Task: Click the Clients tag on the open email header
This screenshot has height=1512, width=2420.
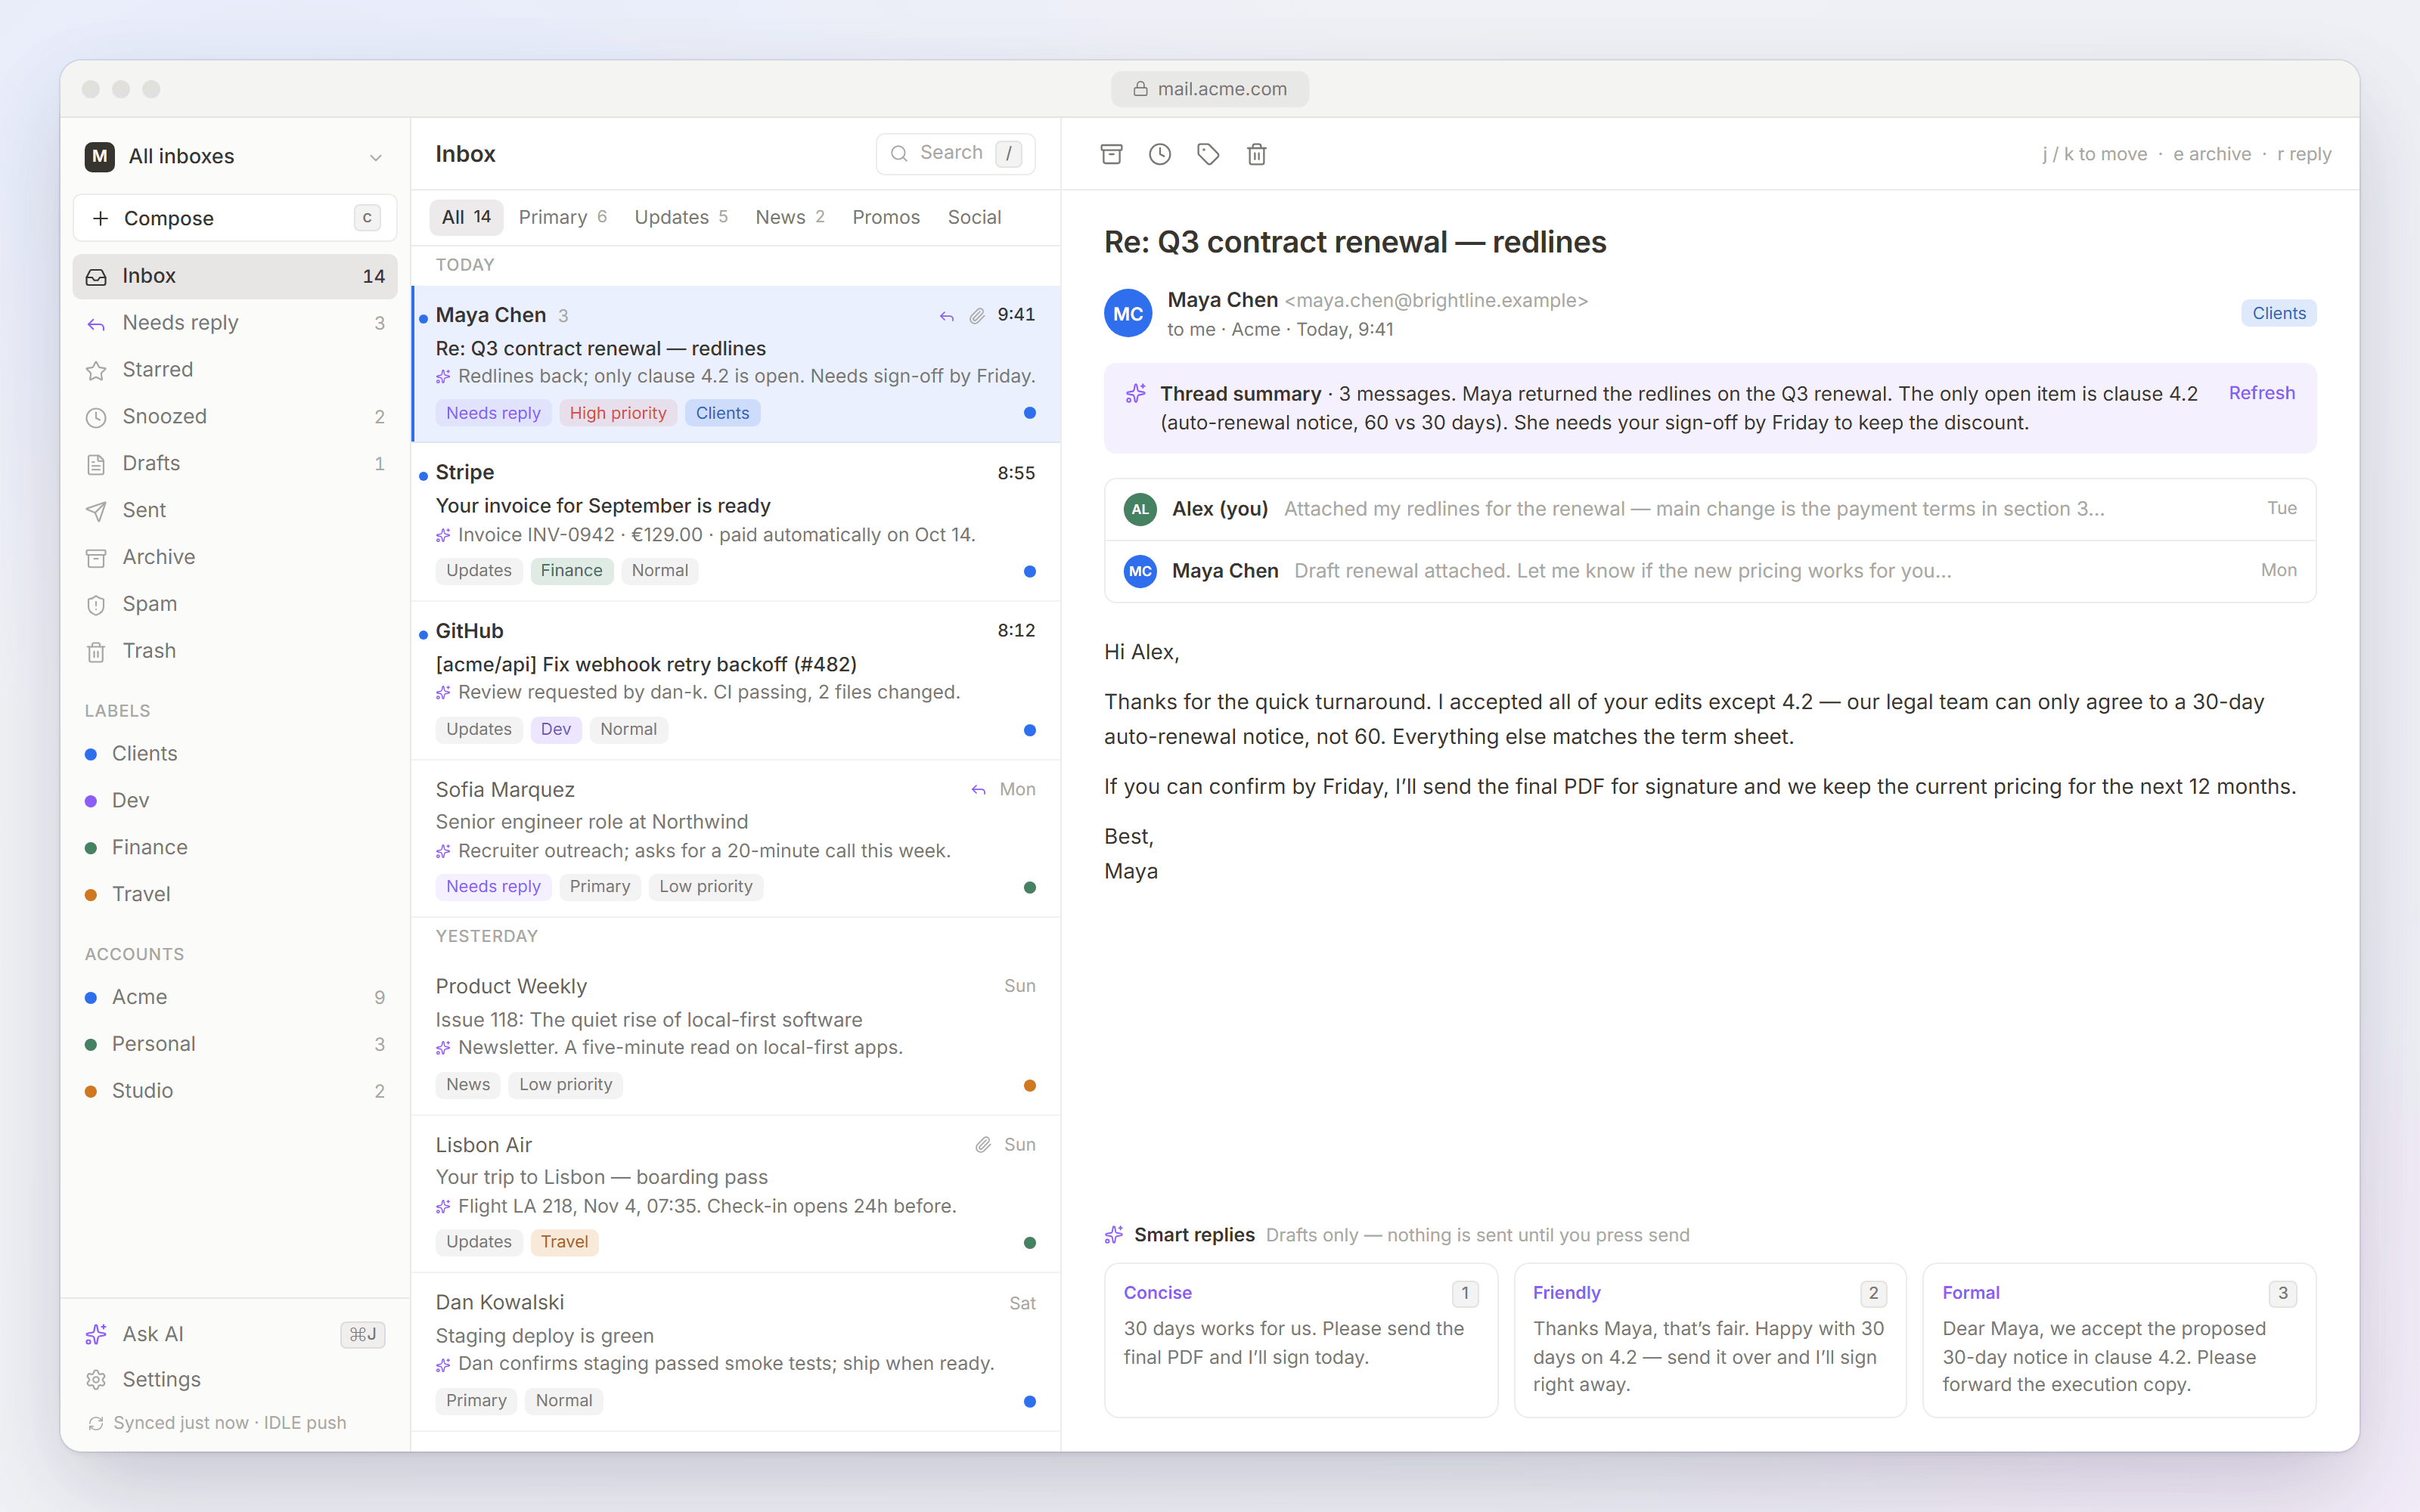Action: tap(2279, 314)
